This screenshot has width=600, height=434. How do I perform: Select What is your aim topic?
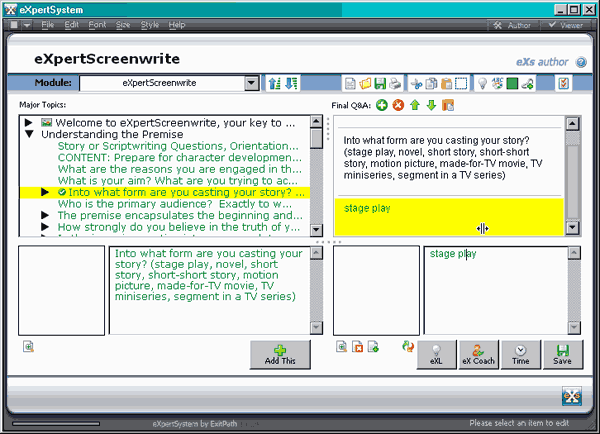point(178,181)
